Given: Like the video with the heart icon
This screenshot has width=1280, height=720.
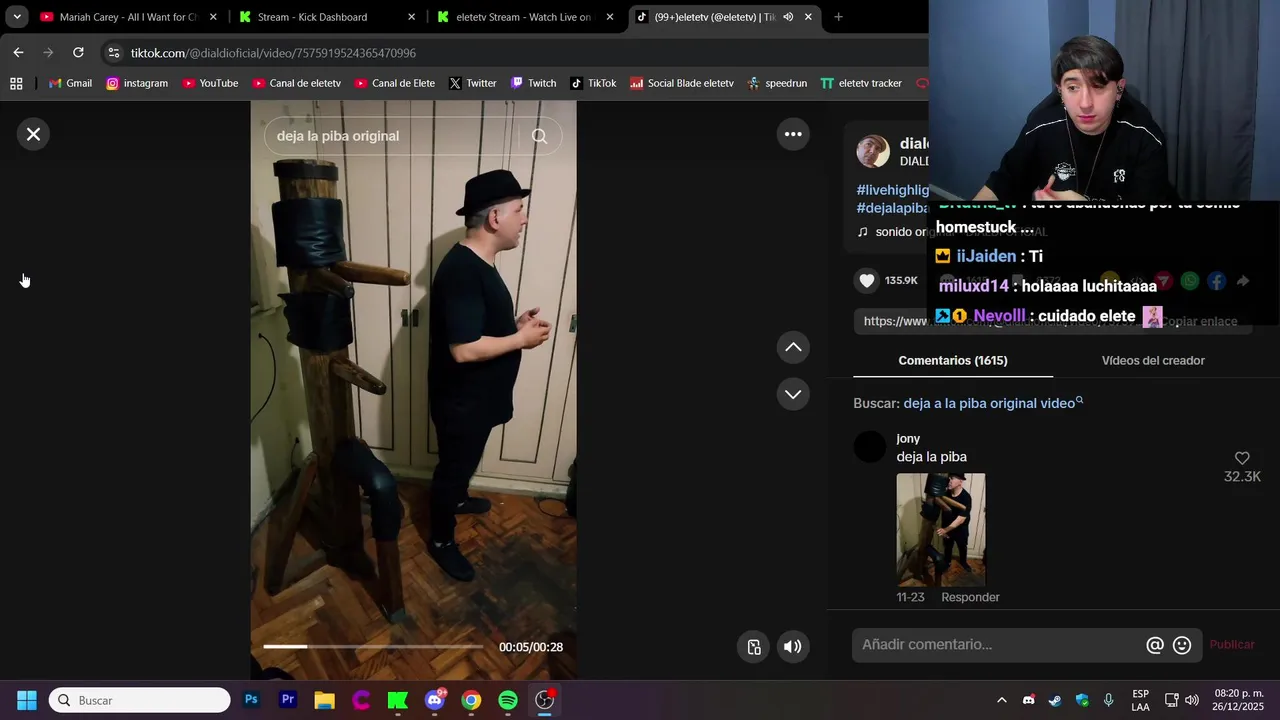Looking at the screenshot, I should [x=867, y=281].
